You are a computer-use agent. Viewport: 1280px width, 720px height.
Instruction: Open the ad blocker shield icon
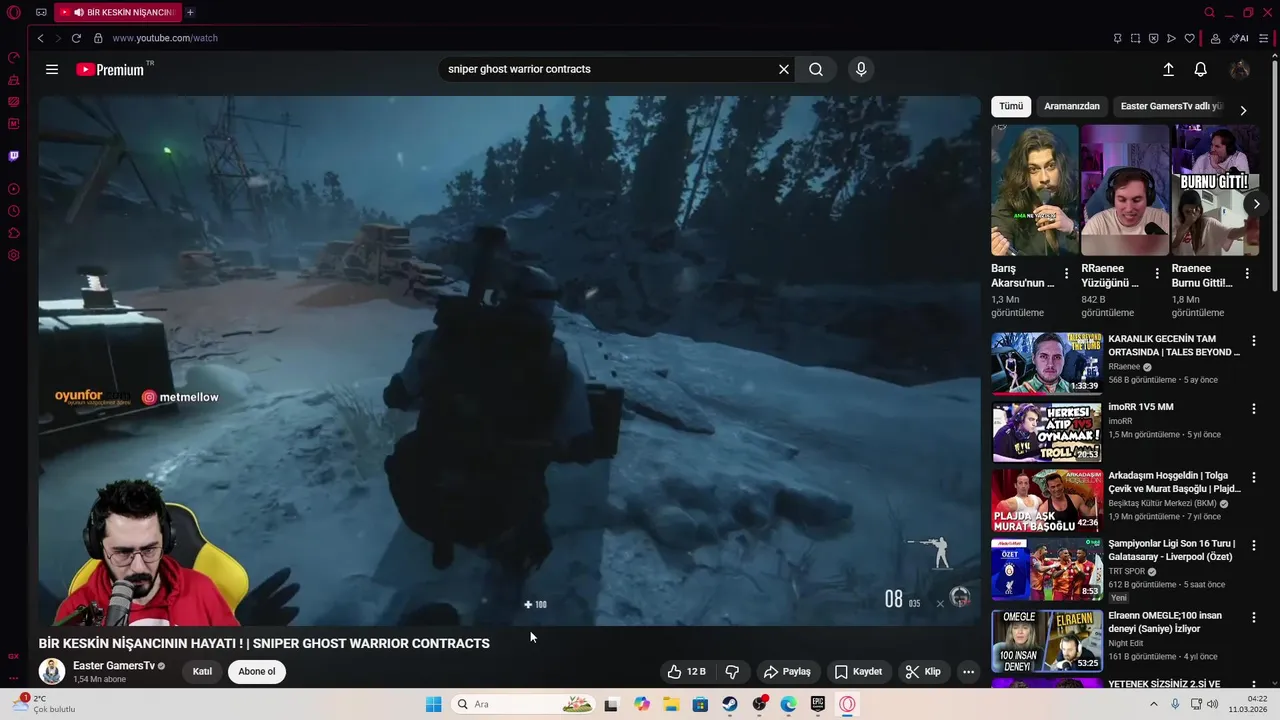coord(1153,38)
